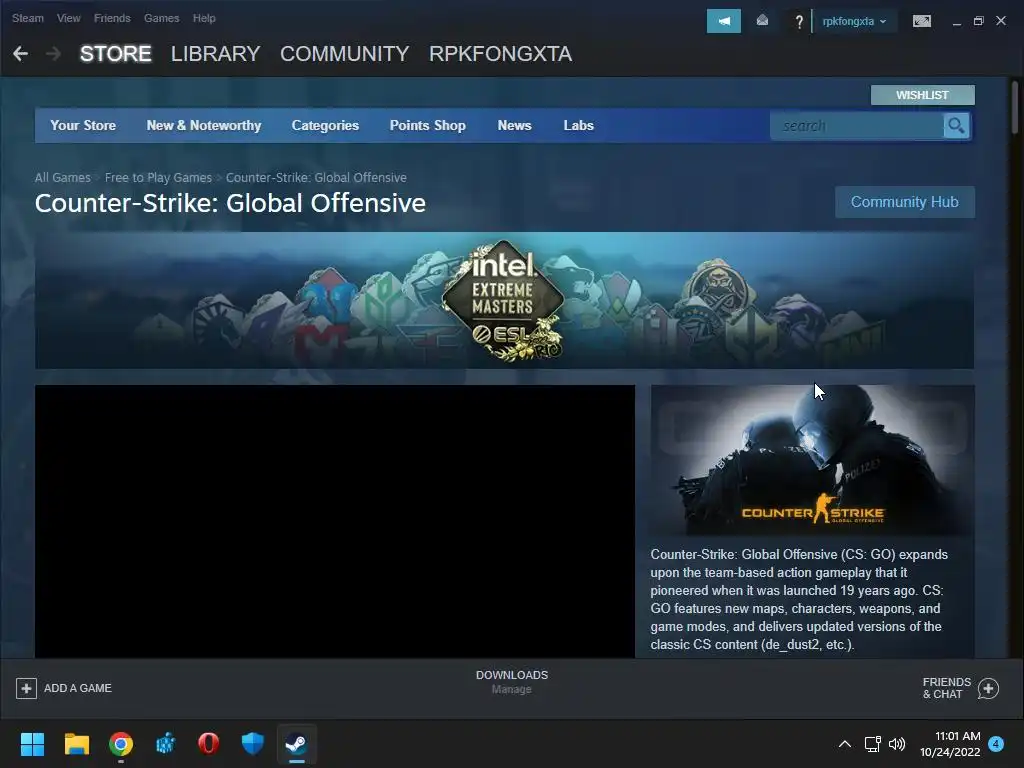Switch to the STORE tab
The image size is (1024, 768).
click(116, 54)
